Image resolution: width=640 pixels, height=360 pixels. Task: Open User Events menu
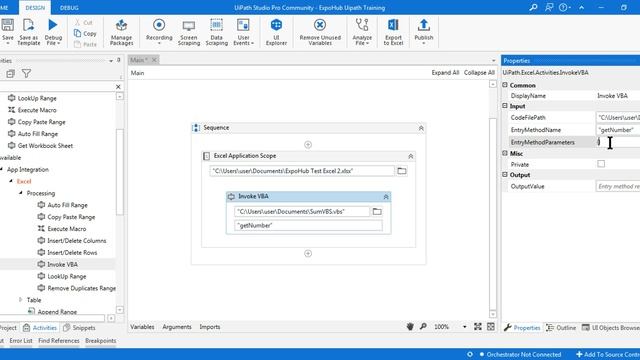tap(243, 31)
